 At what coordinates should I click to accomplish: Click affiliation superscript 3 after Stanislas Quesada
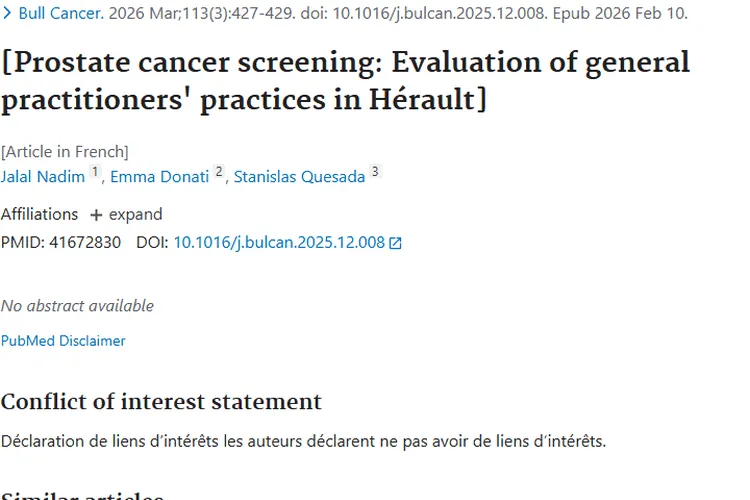pyautogui.click(x=375, y=172)
